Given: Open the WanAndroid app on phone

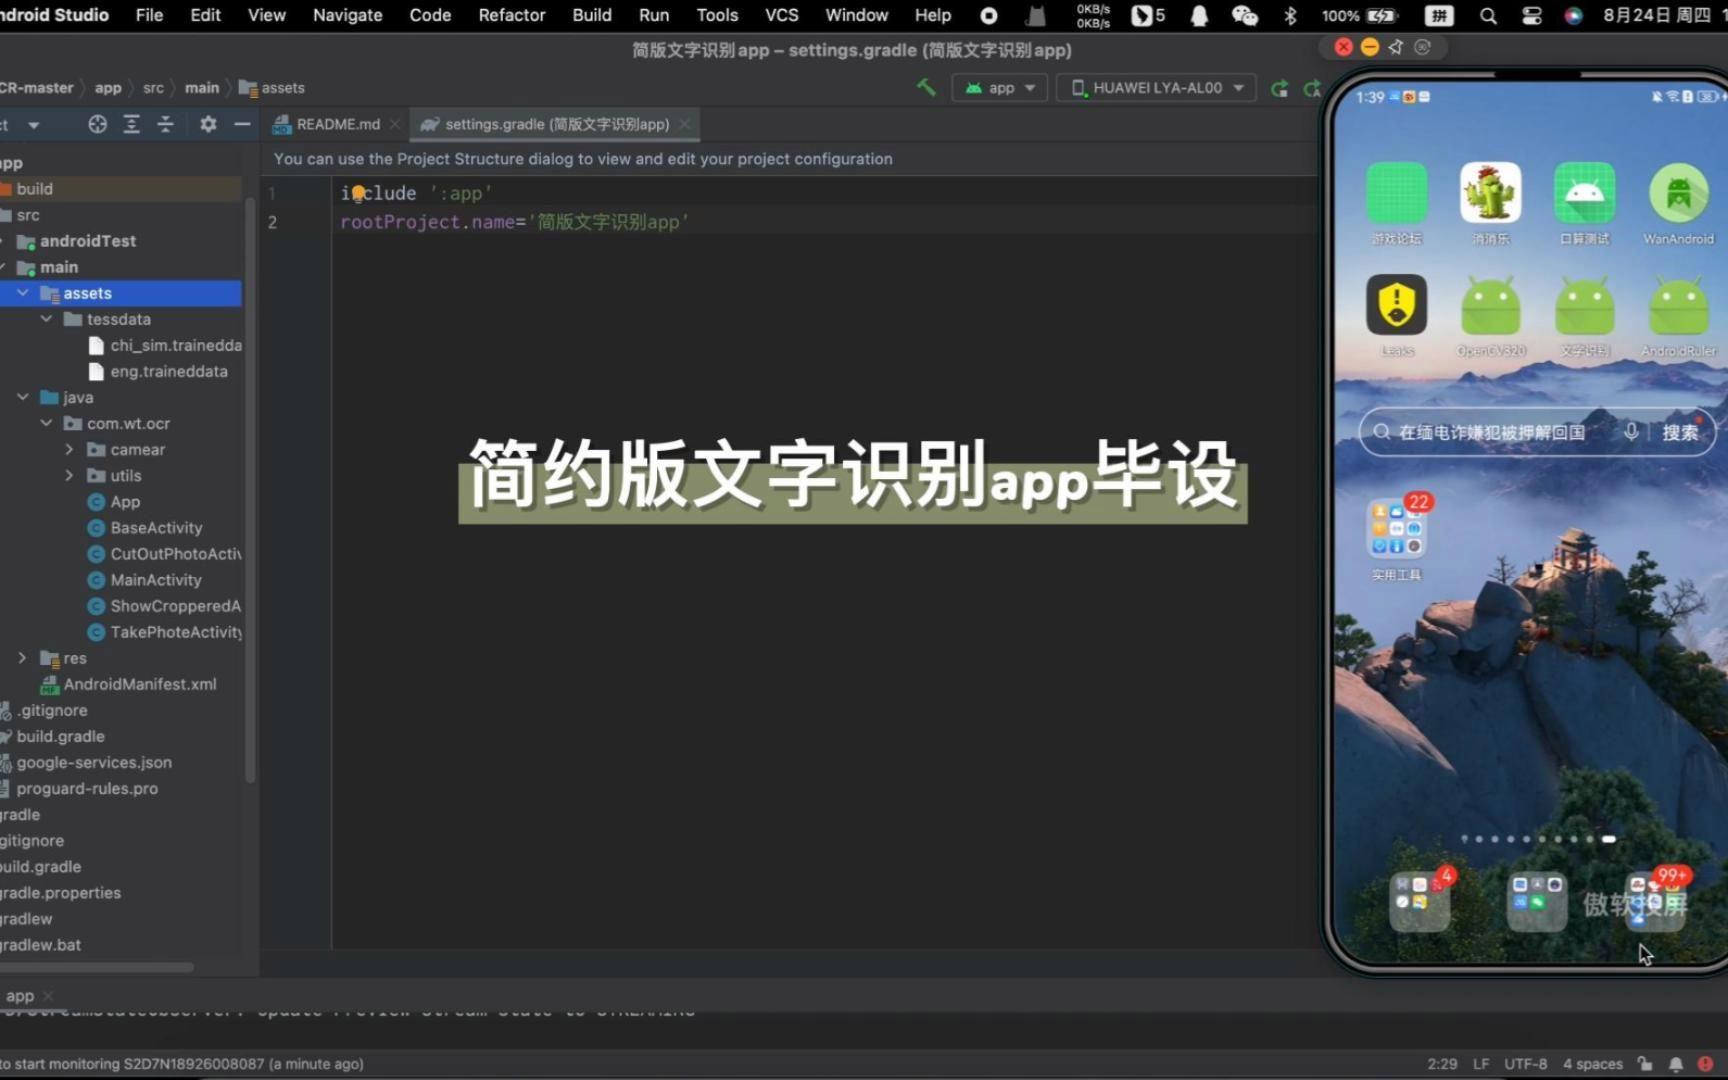Looking at the screenshot, I should coord(1678,192).
